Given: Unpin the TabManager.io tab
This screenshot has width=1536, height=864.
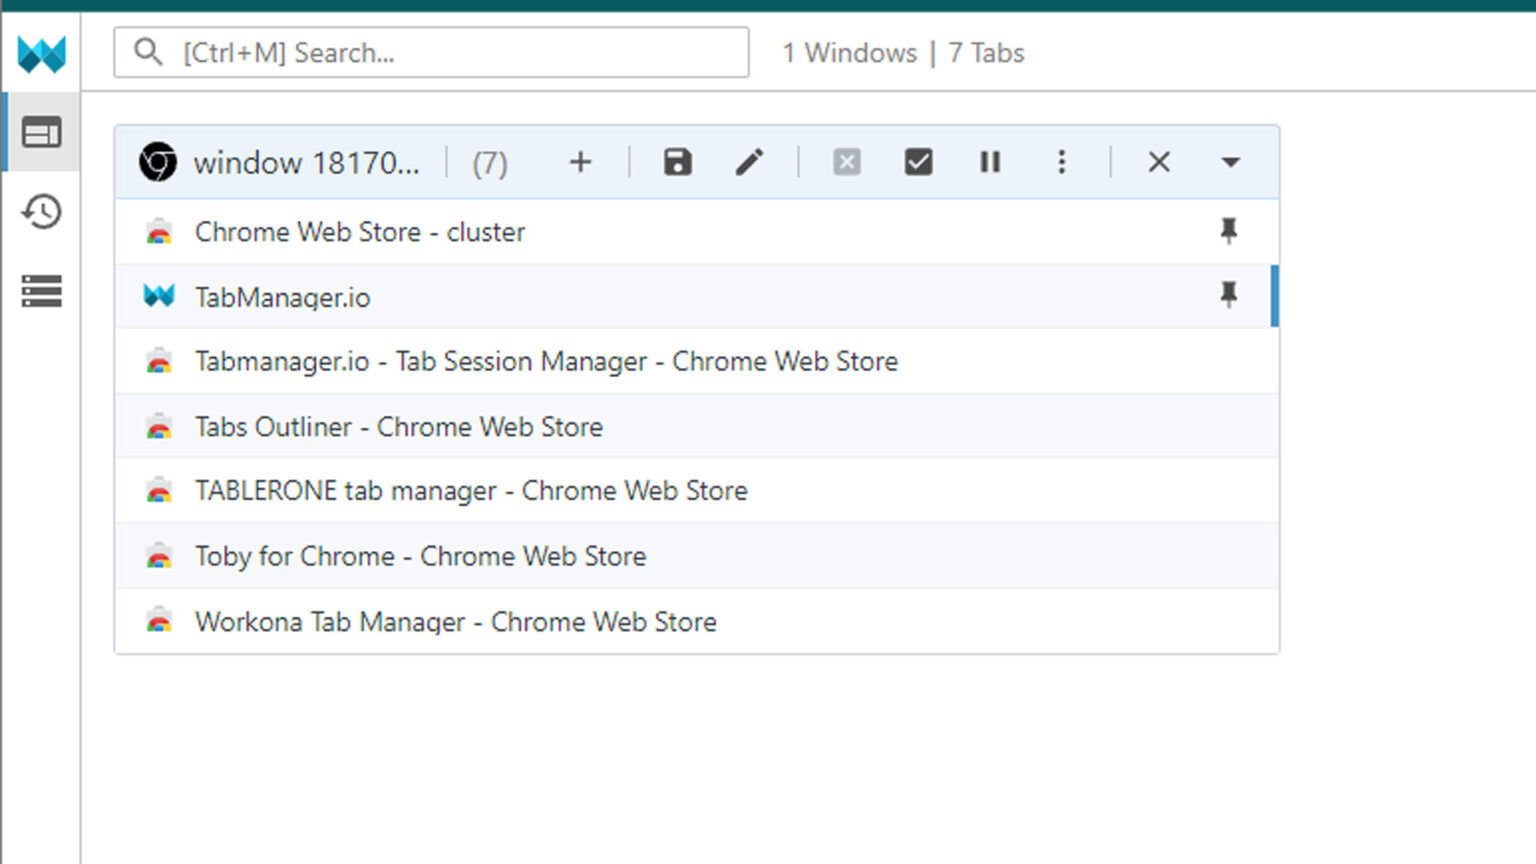Looking at the screenshot, I should coord(1228,296).
